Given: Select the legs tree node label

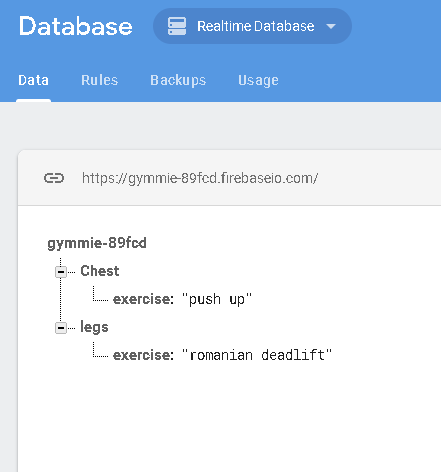Looking at the screenshot, I should tap(94, 327).
